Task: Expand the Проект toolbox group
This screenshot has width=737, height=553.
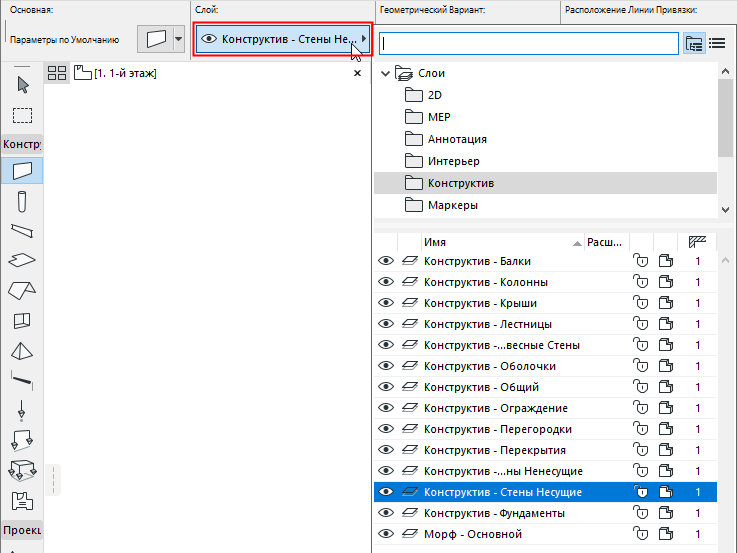Action: pyautogui.click(x=22, y=530)
